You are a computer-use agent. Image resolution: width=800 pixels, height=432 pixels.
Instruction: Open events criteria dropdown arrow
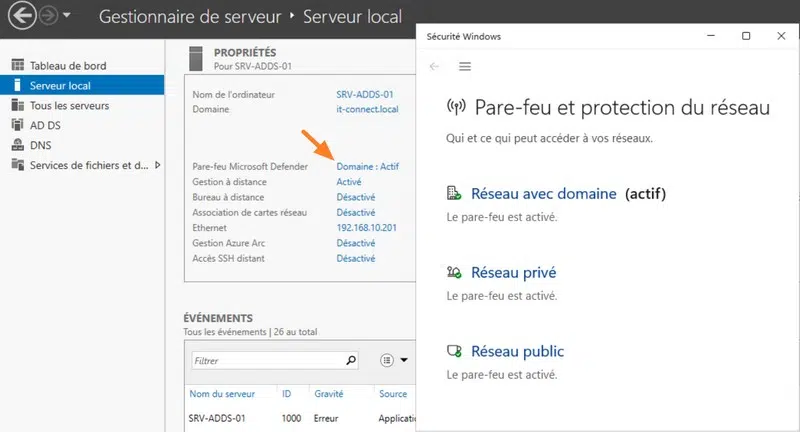(x=404, y=360)
